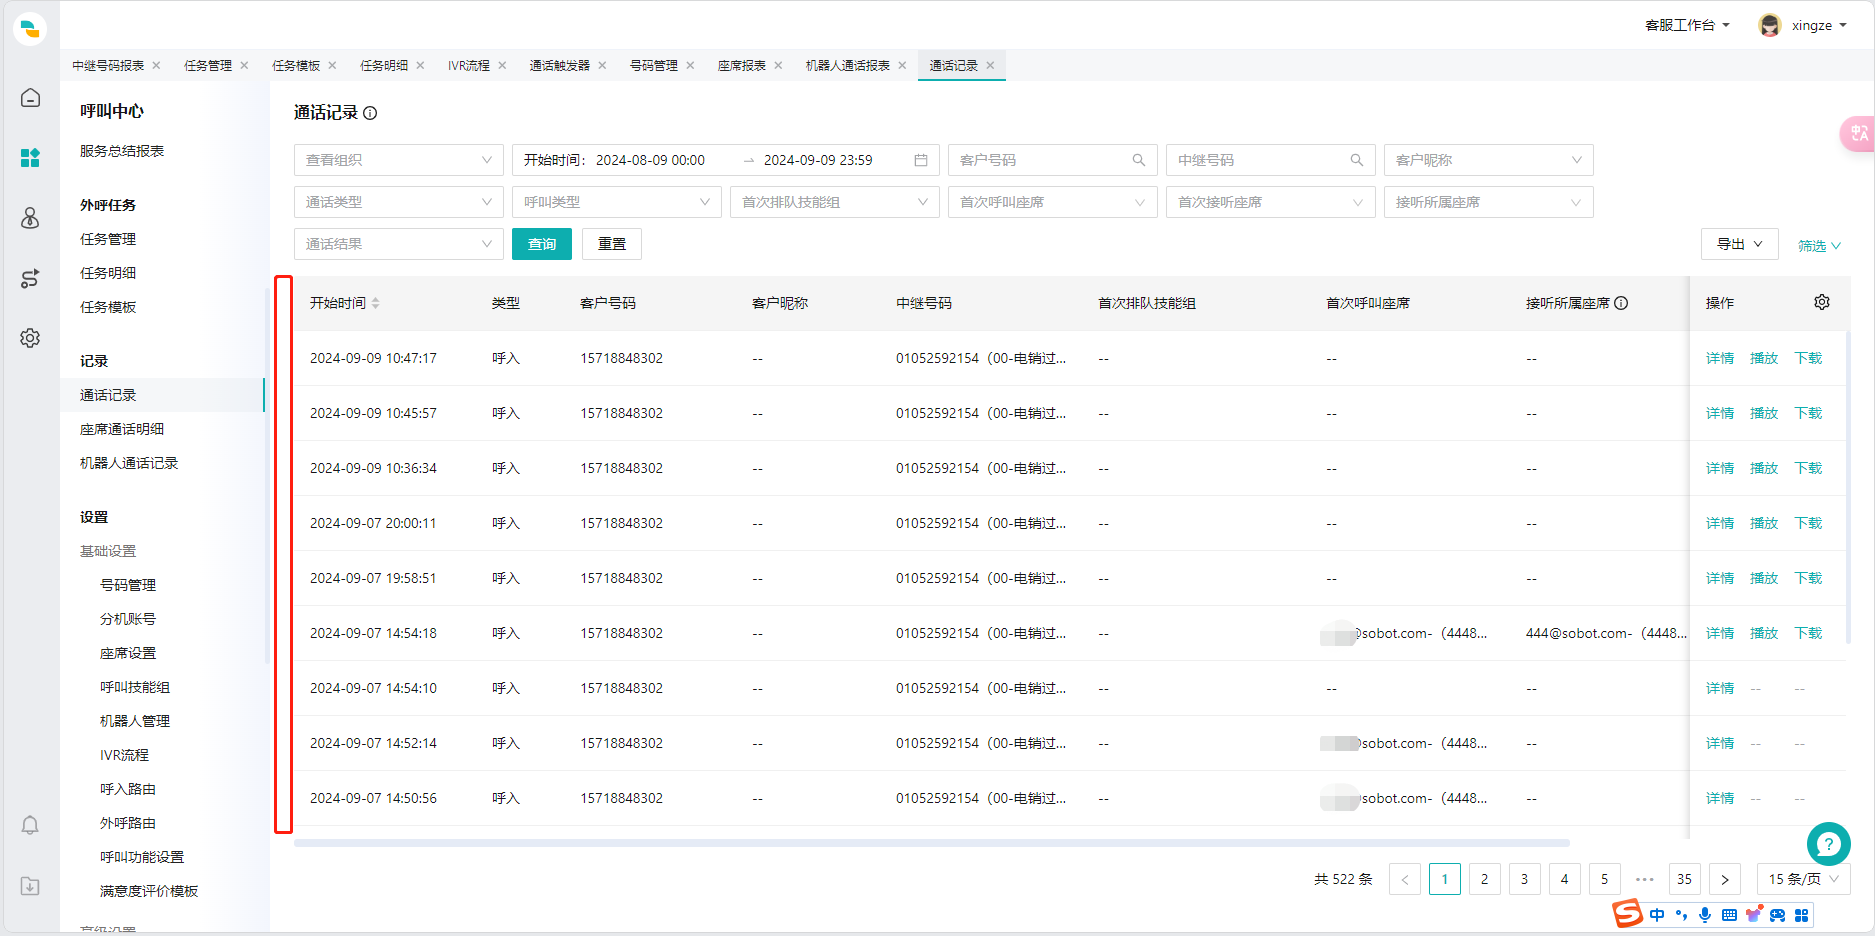The width and height of the screenshot is (1875, 936).
Task: Open 详情 for the 14:54:10 call
Action: (1720, 688)
